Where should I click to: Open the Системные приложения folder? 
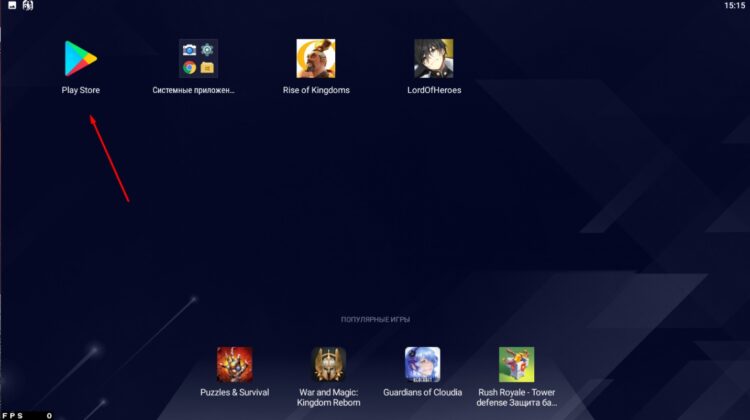tap(198, 59)
